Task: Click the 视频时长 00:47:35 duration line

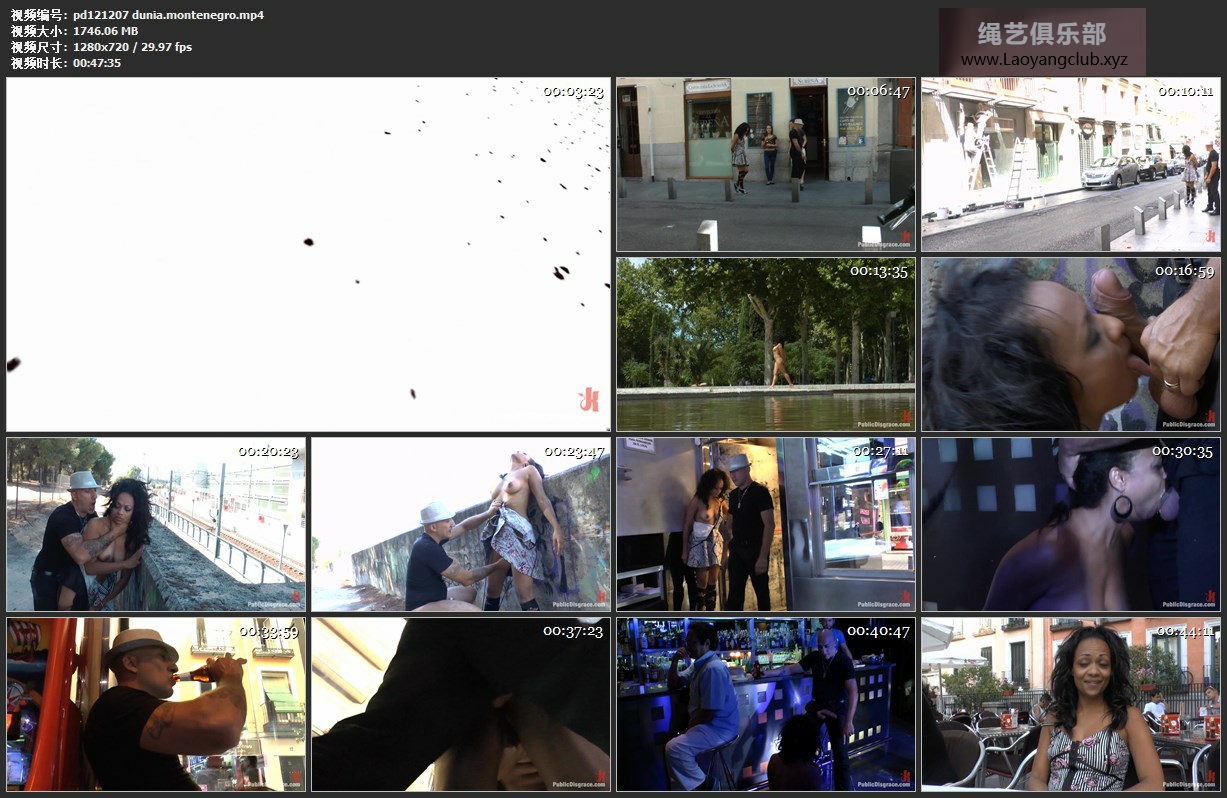Action: 66,63
